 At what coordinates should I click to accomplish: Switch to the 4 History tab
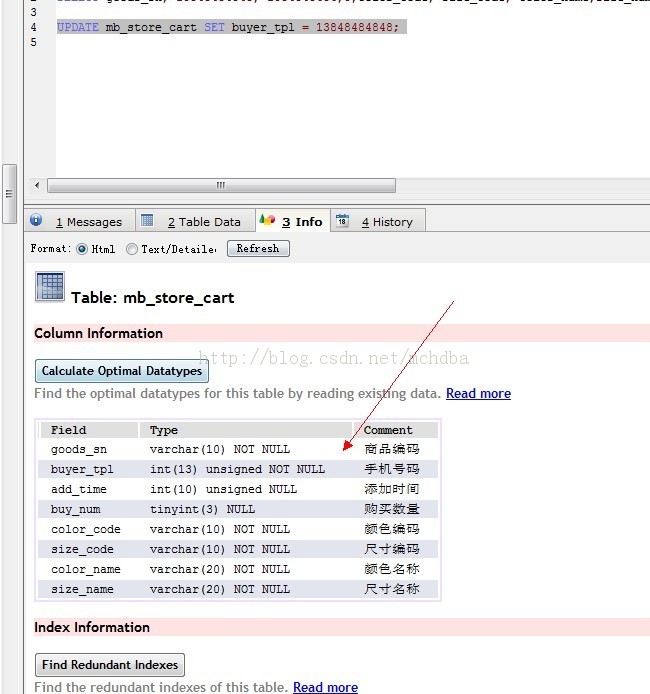coord(378,220)
